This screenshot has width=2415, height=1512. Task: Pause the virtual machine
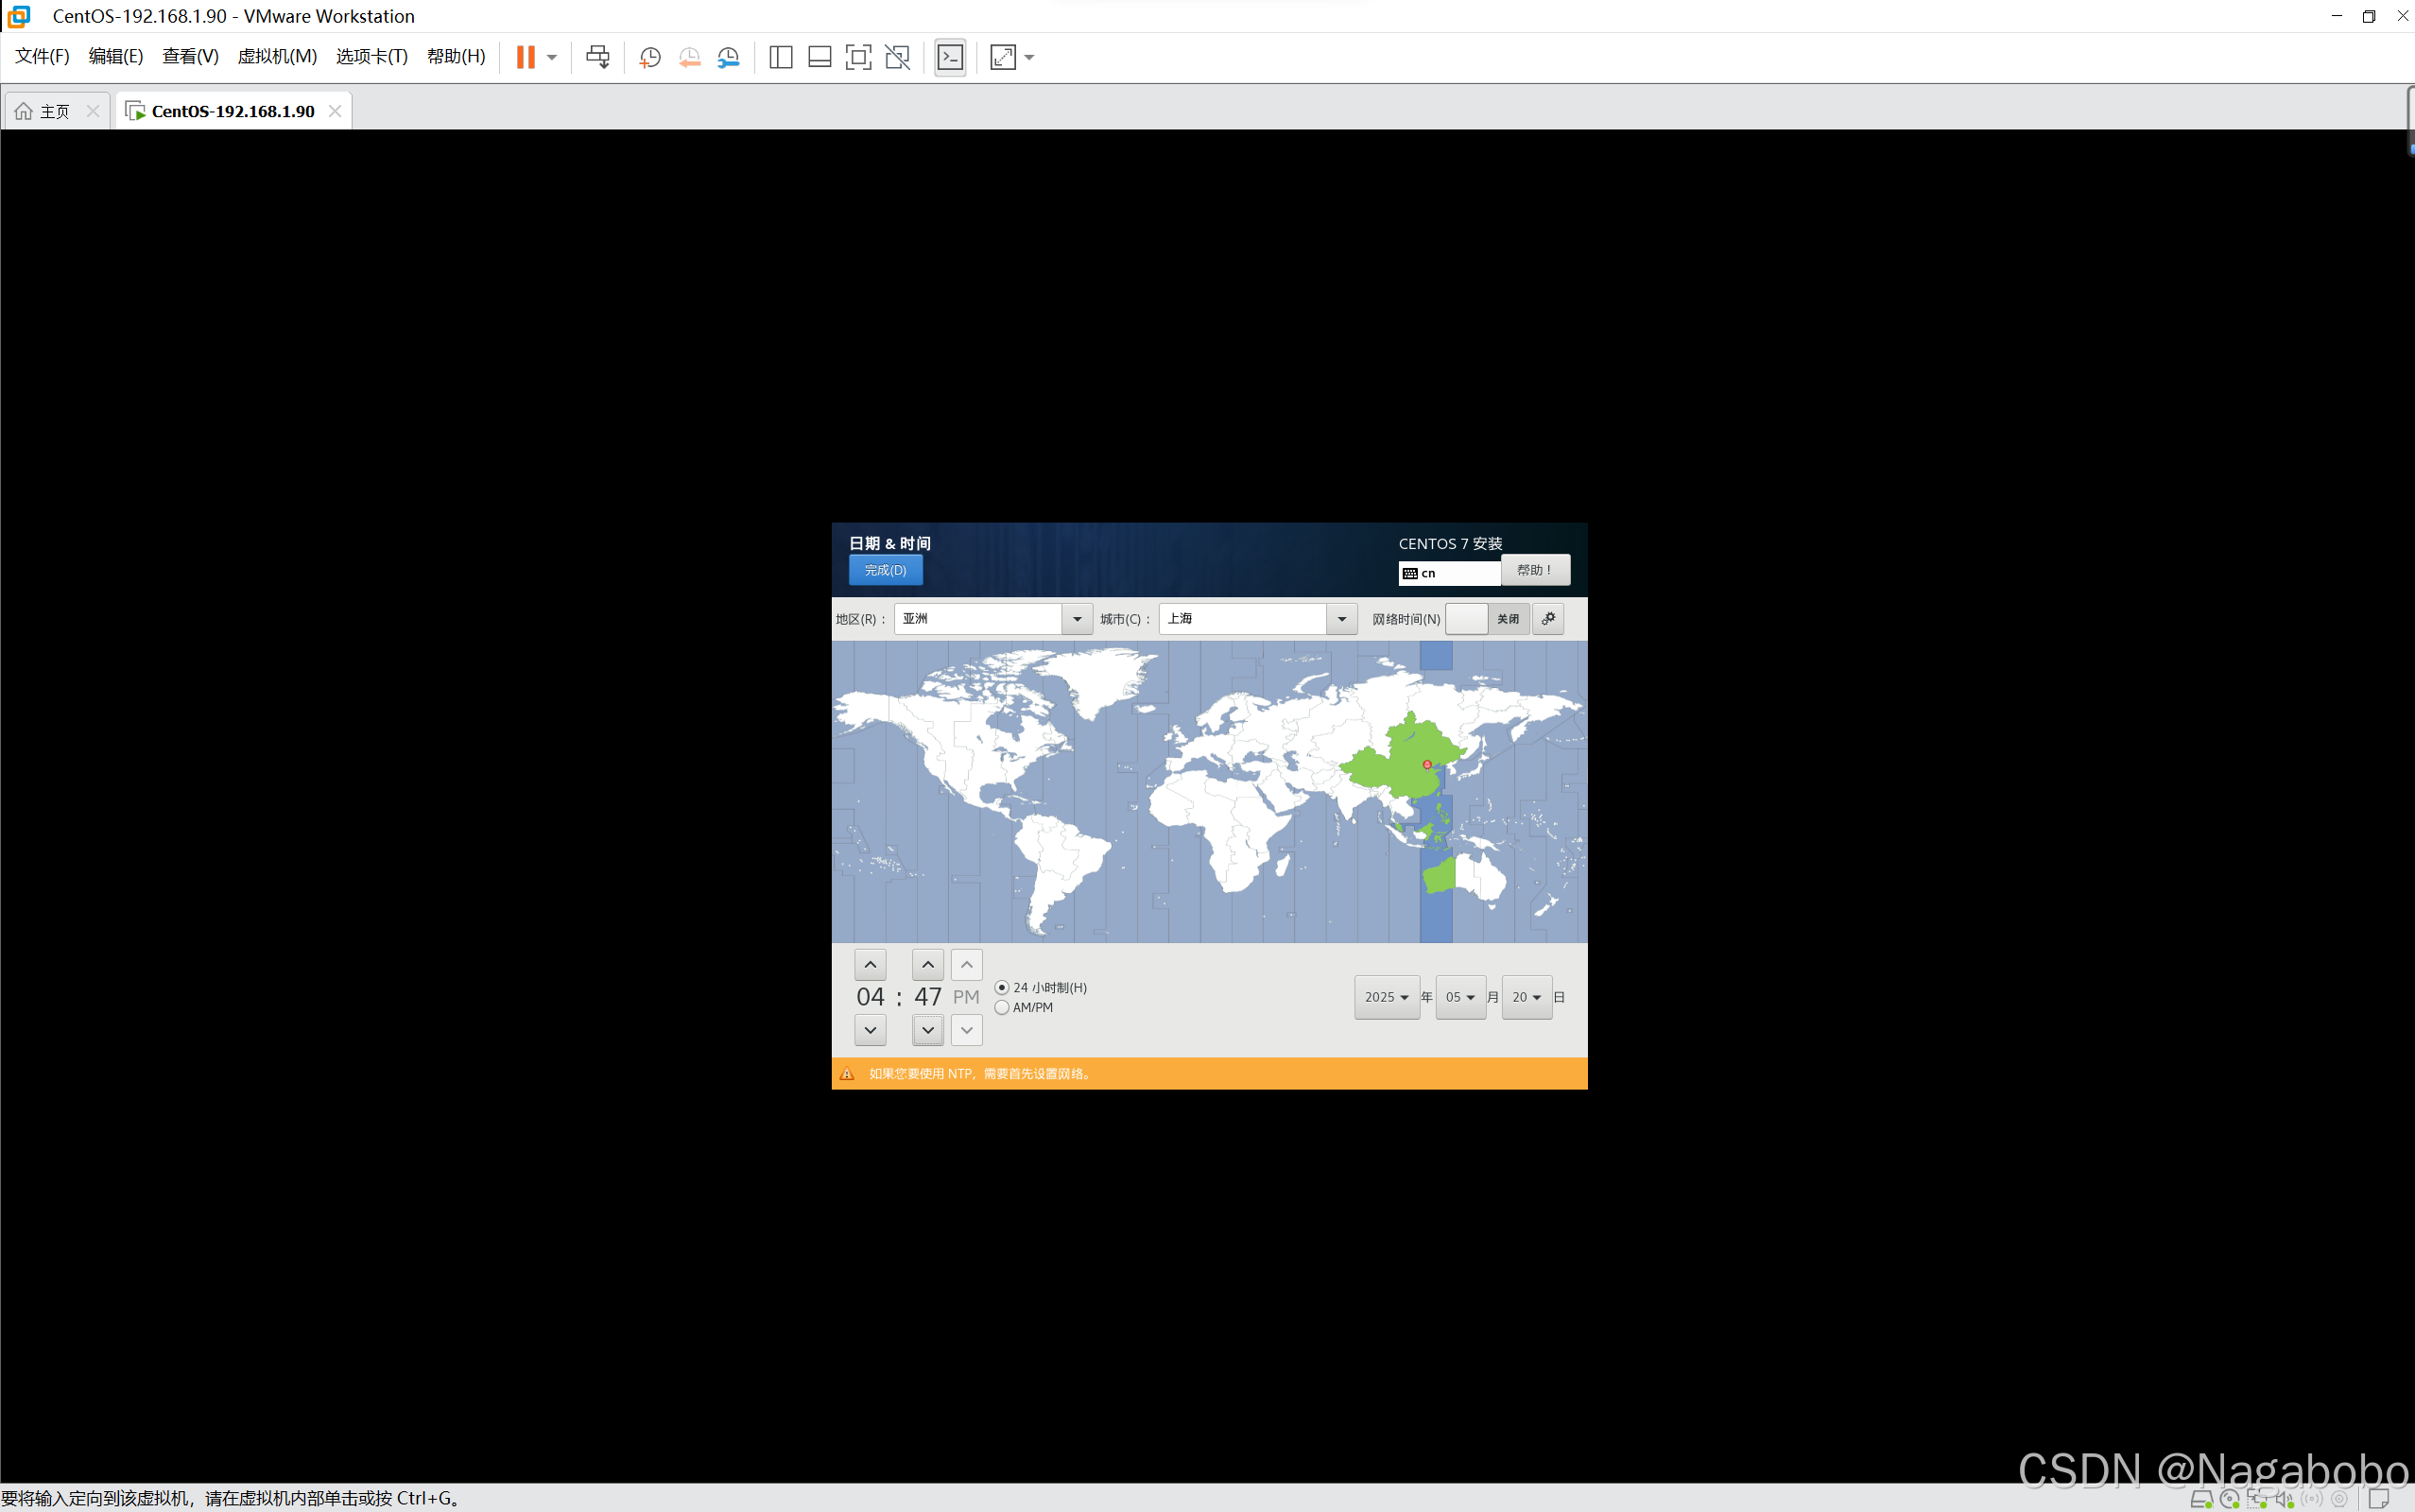[x=525, y=57]
